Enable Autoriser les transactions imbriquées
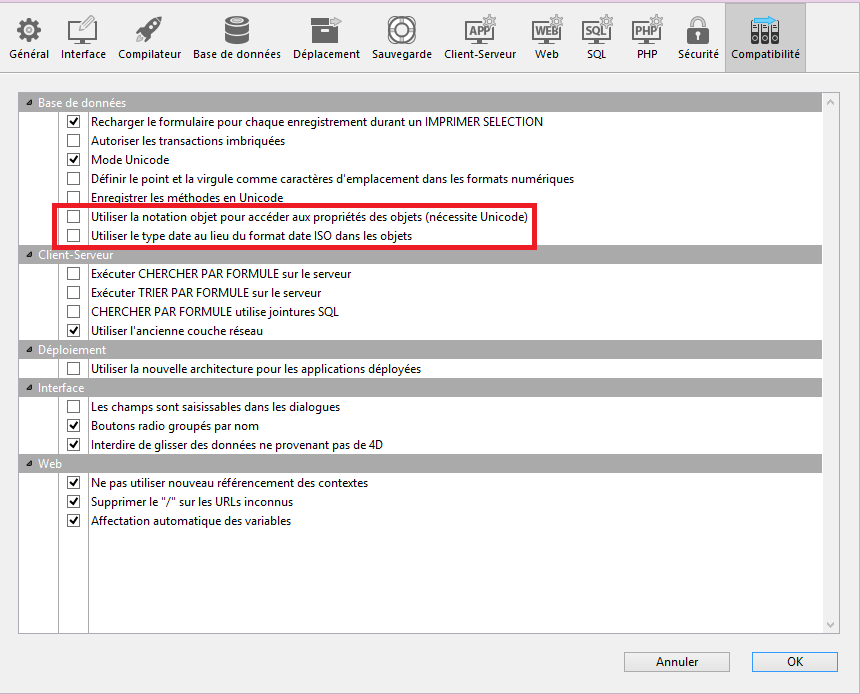This screenshot has height=694, width=860. click(x=73, y=140)
